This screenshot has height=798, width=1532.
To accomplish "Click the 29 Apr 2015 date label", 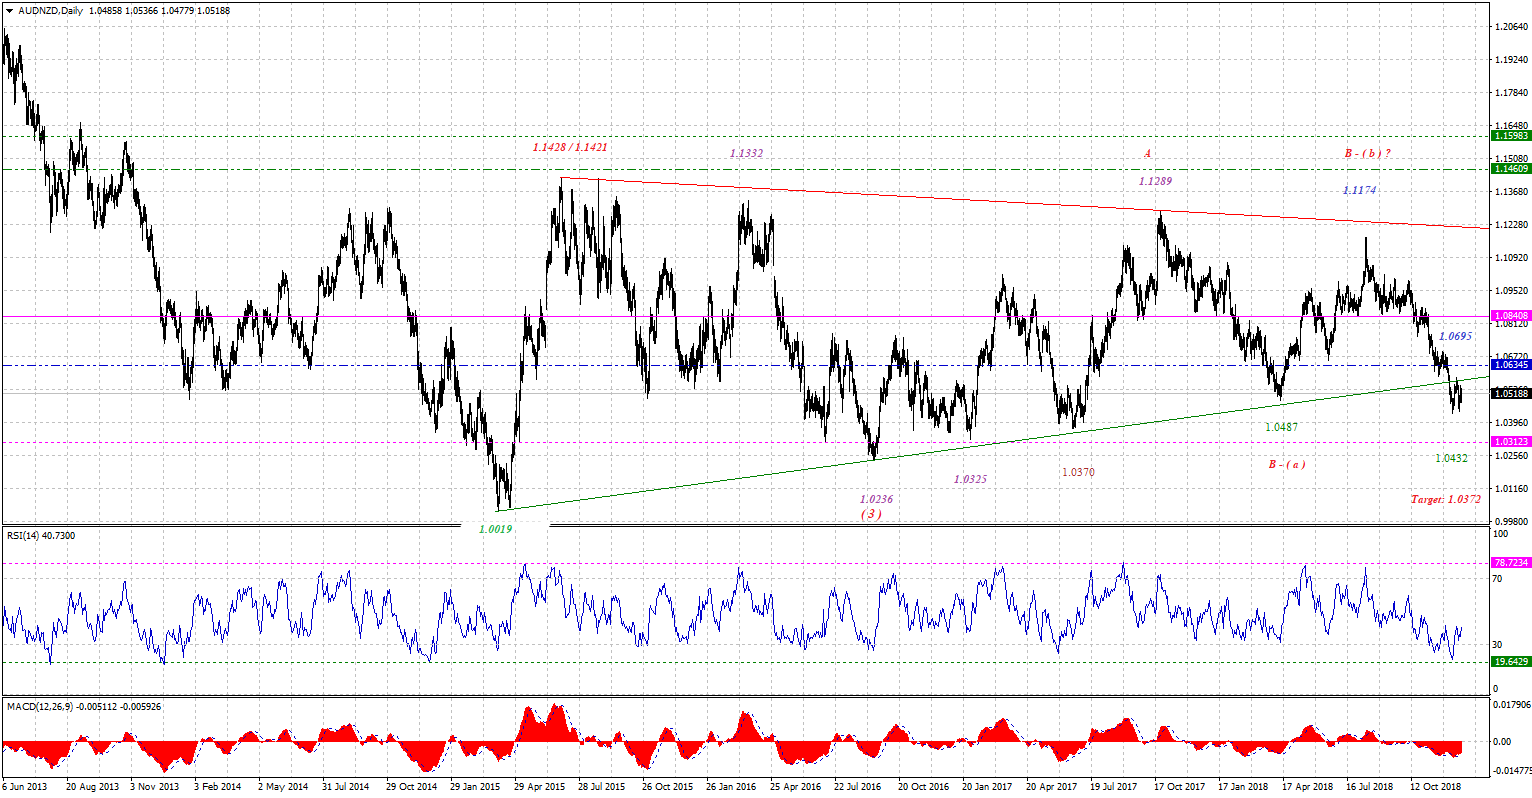I will 540,787.
